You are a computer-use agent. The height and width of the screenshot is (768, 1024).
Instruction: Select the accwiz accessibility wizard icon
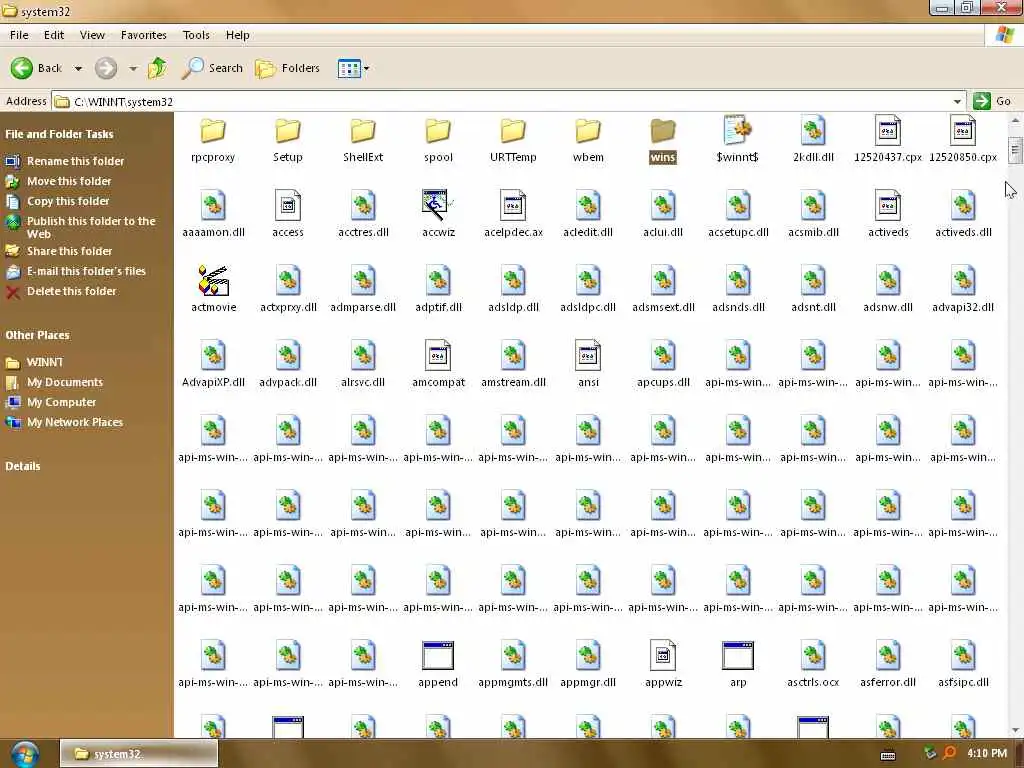(438, 205)
